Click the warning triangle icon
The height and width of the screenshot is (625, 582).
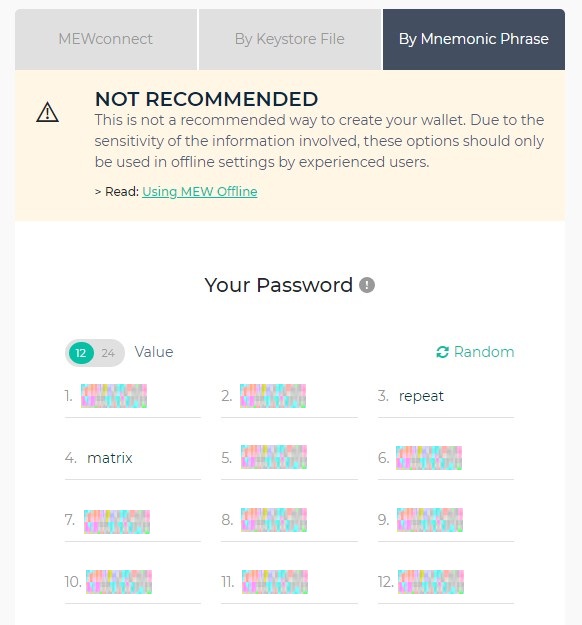pos(47,112)
